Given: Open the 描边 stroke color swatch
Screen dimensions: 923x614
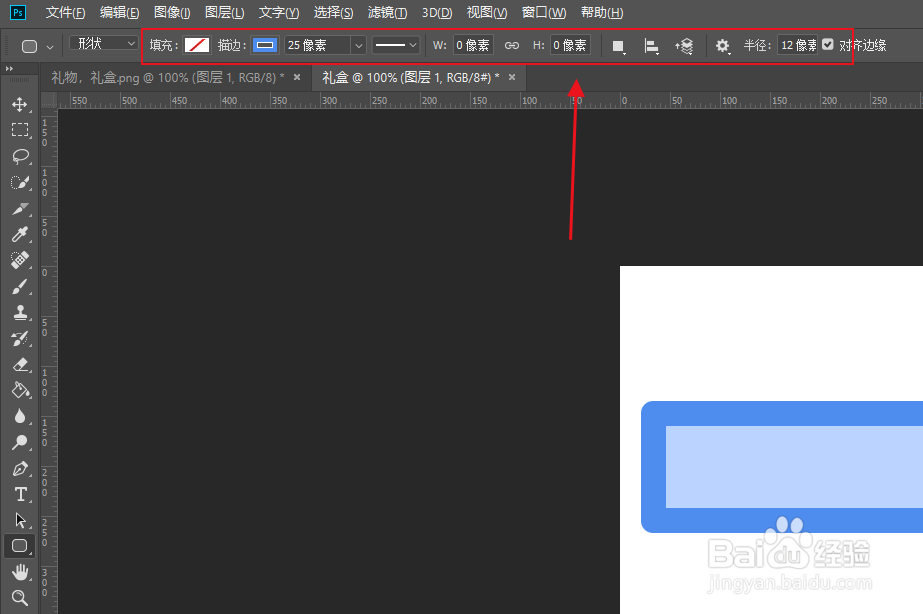Looking at the screenshot, I should click(x=265, y=45).
